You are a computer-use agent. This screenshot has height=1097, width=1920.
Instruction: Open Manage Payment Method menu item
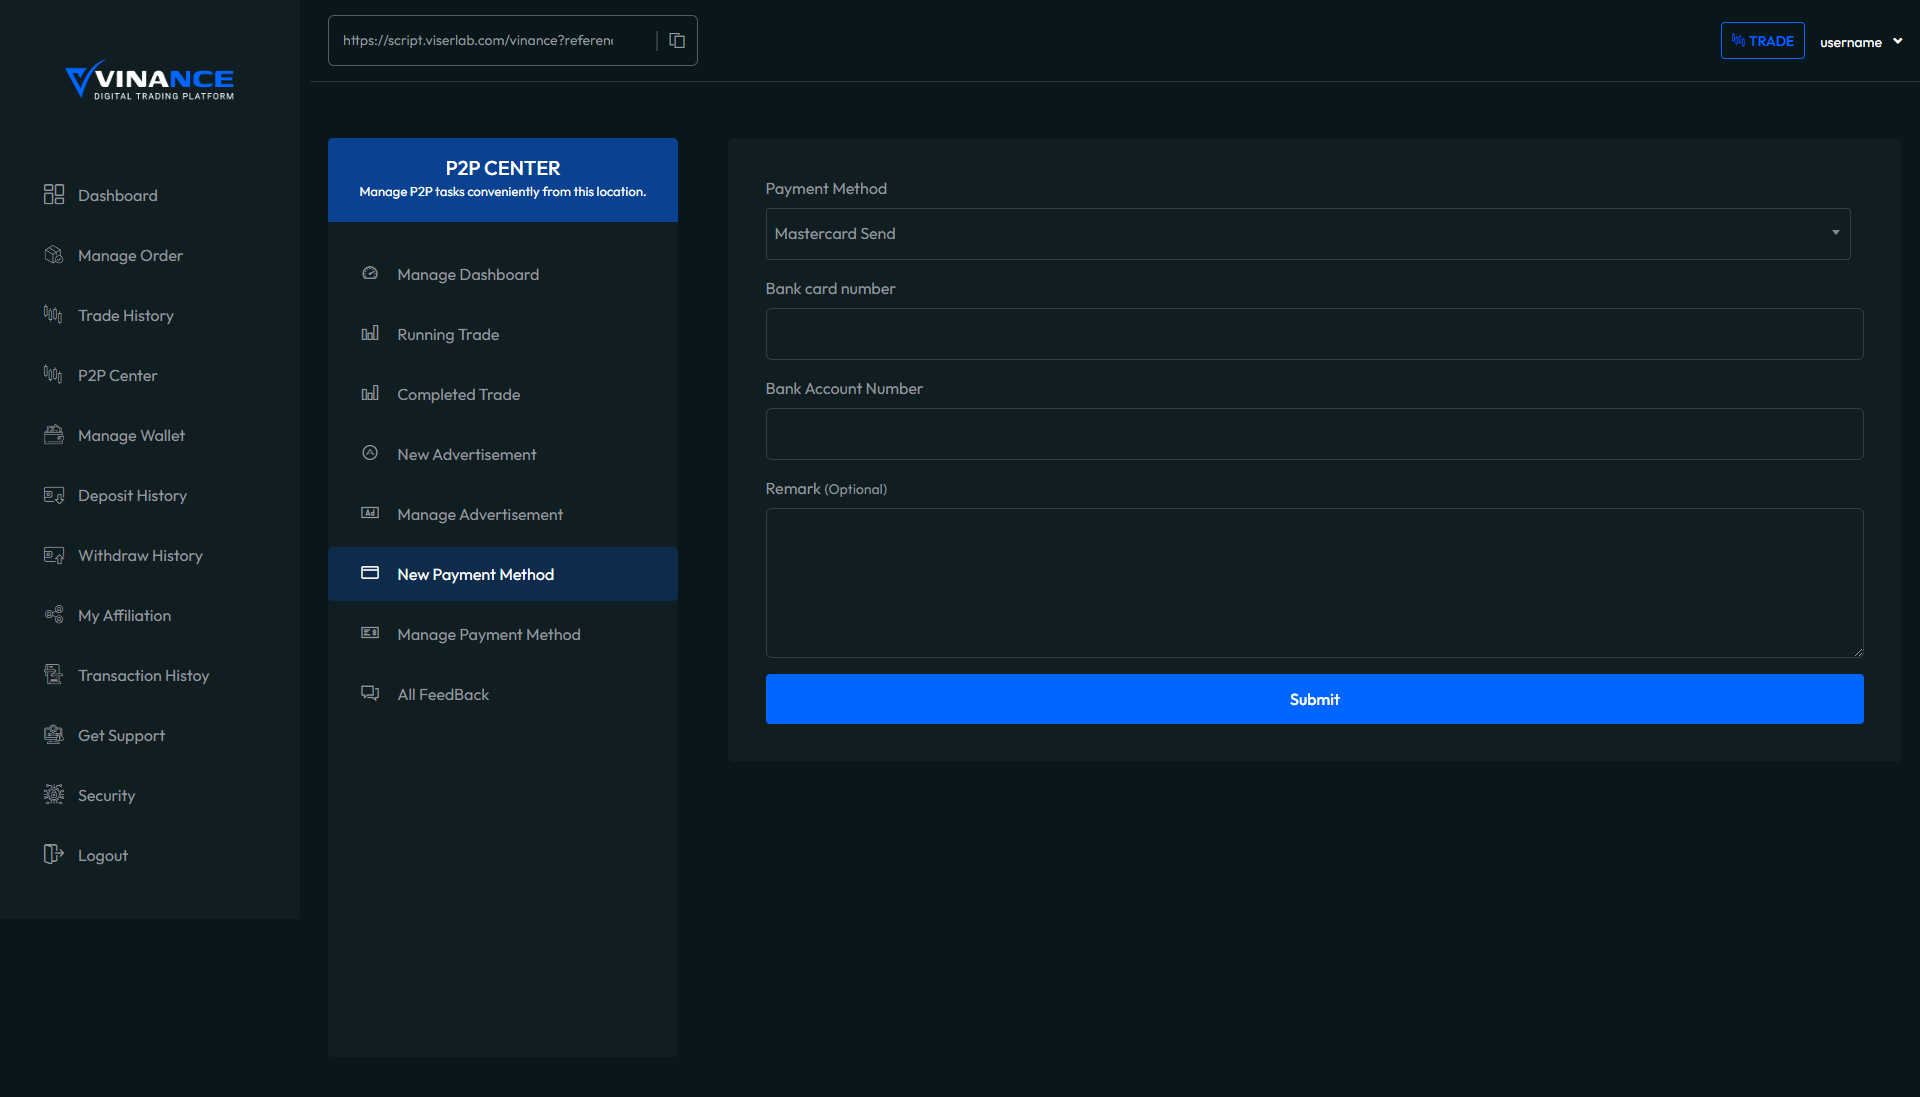point(488,635)
